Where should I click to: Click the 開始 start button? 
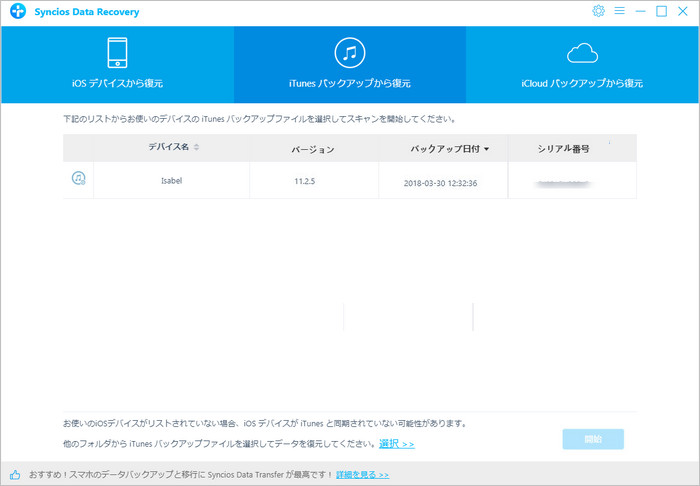pos(593,439)
